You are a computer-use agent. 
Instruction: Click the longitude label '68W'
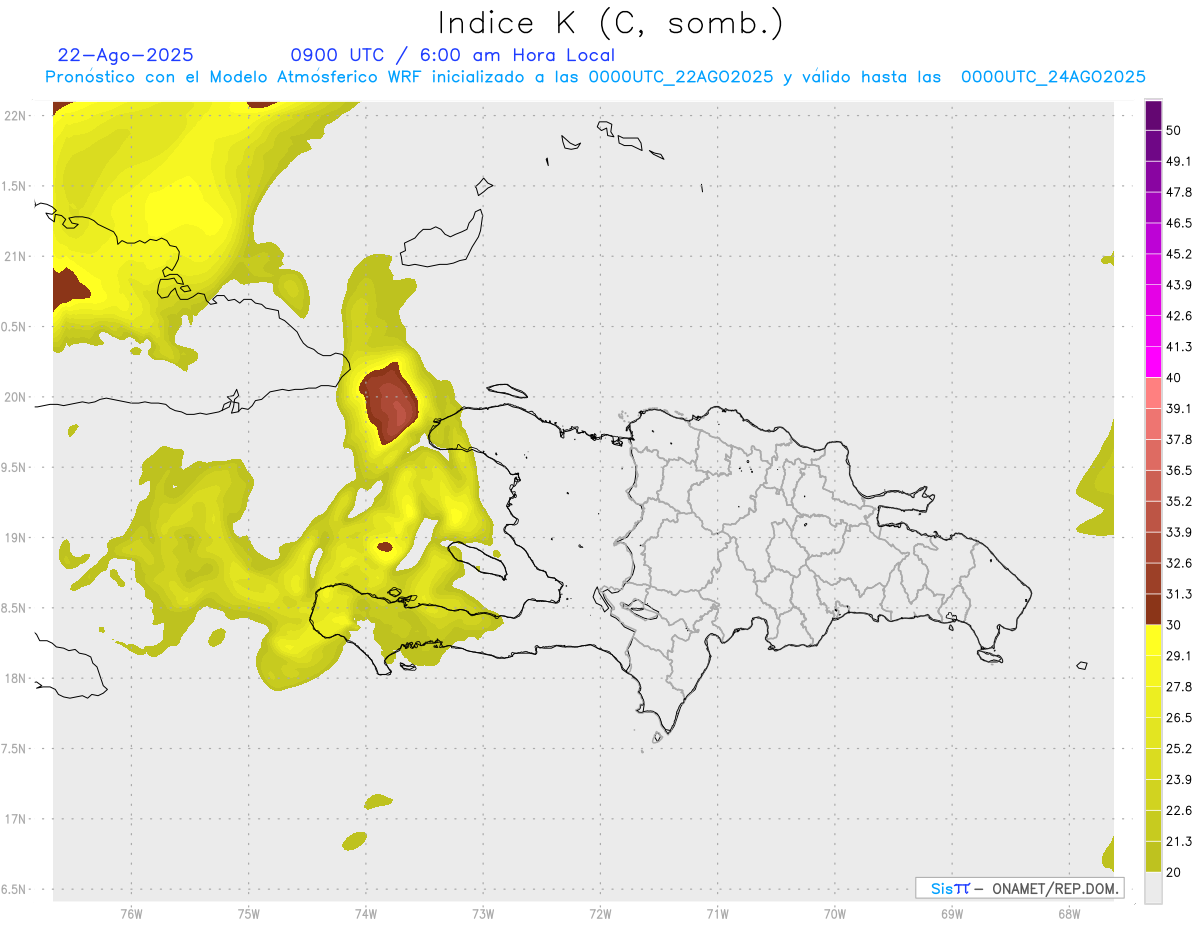[x=1069, y=914]
